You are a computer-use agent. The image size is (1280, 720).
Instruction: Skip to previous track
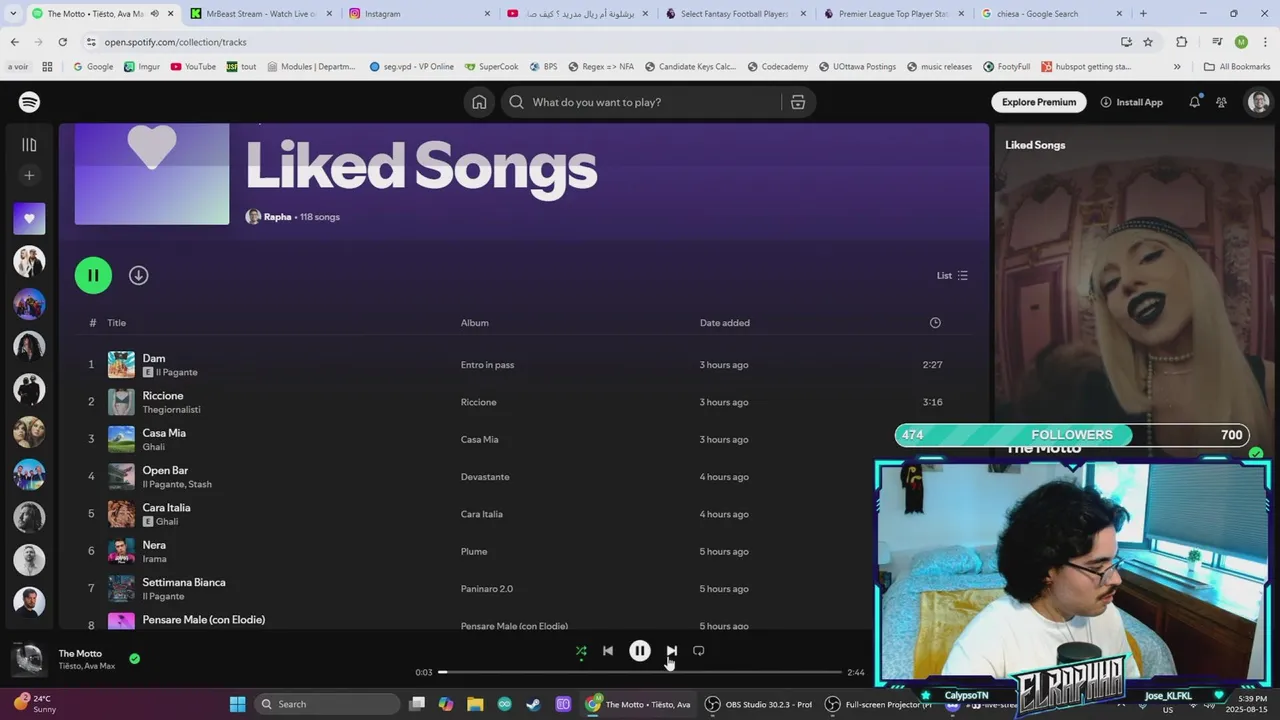click(608, 651)
